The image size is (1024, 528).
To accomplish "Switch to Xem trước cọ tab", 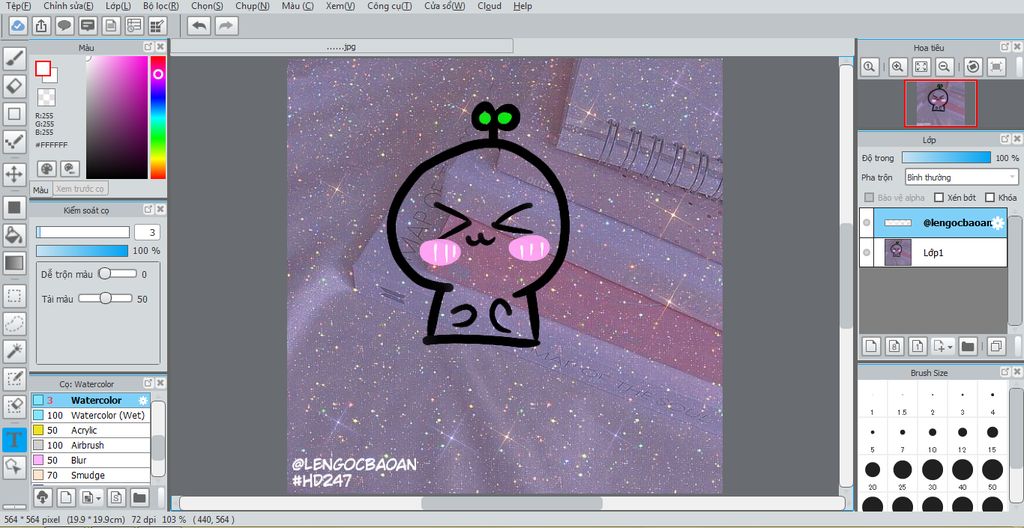I will point(80,189).
